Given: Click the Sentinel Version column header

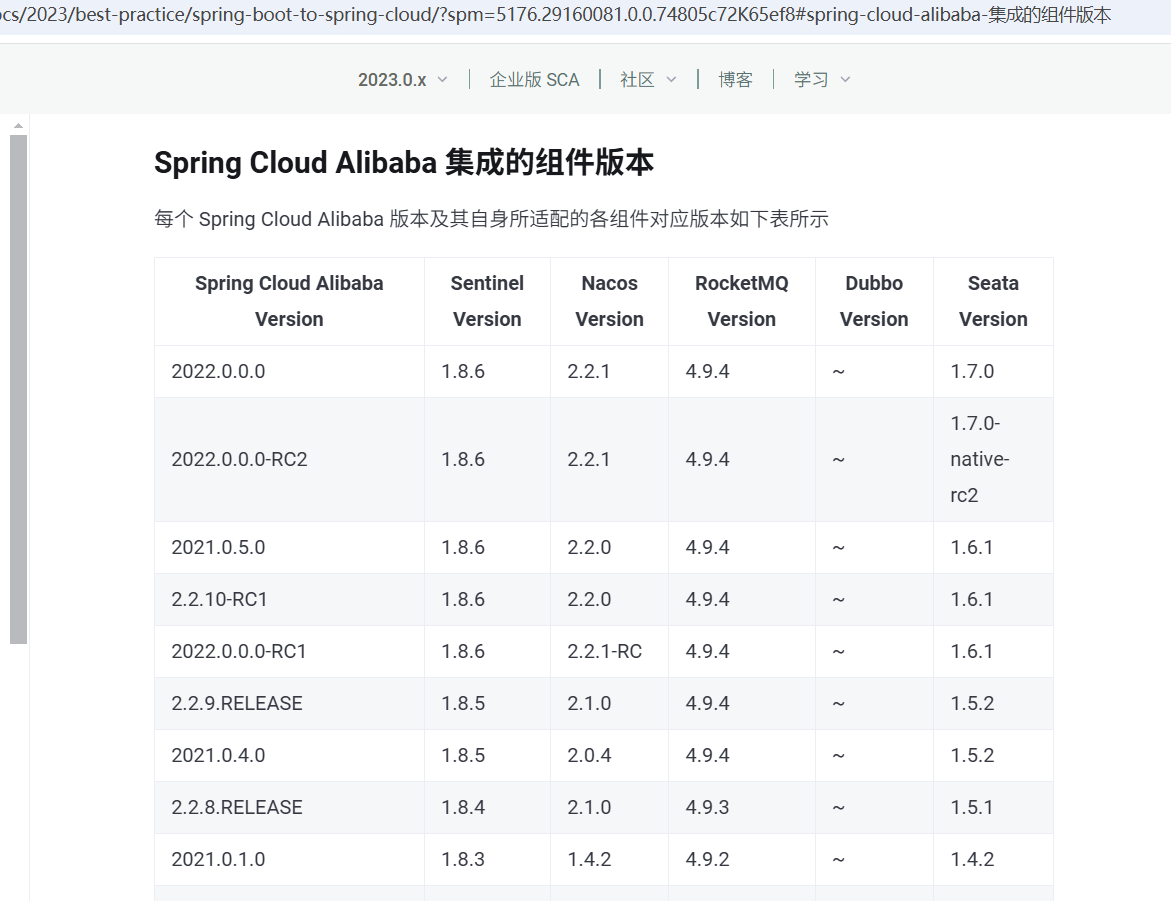Looking at the screenshot, I should point(487,301).
